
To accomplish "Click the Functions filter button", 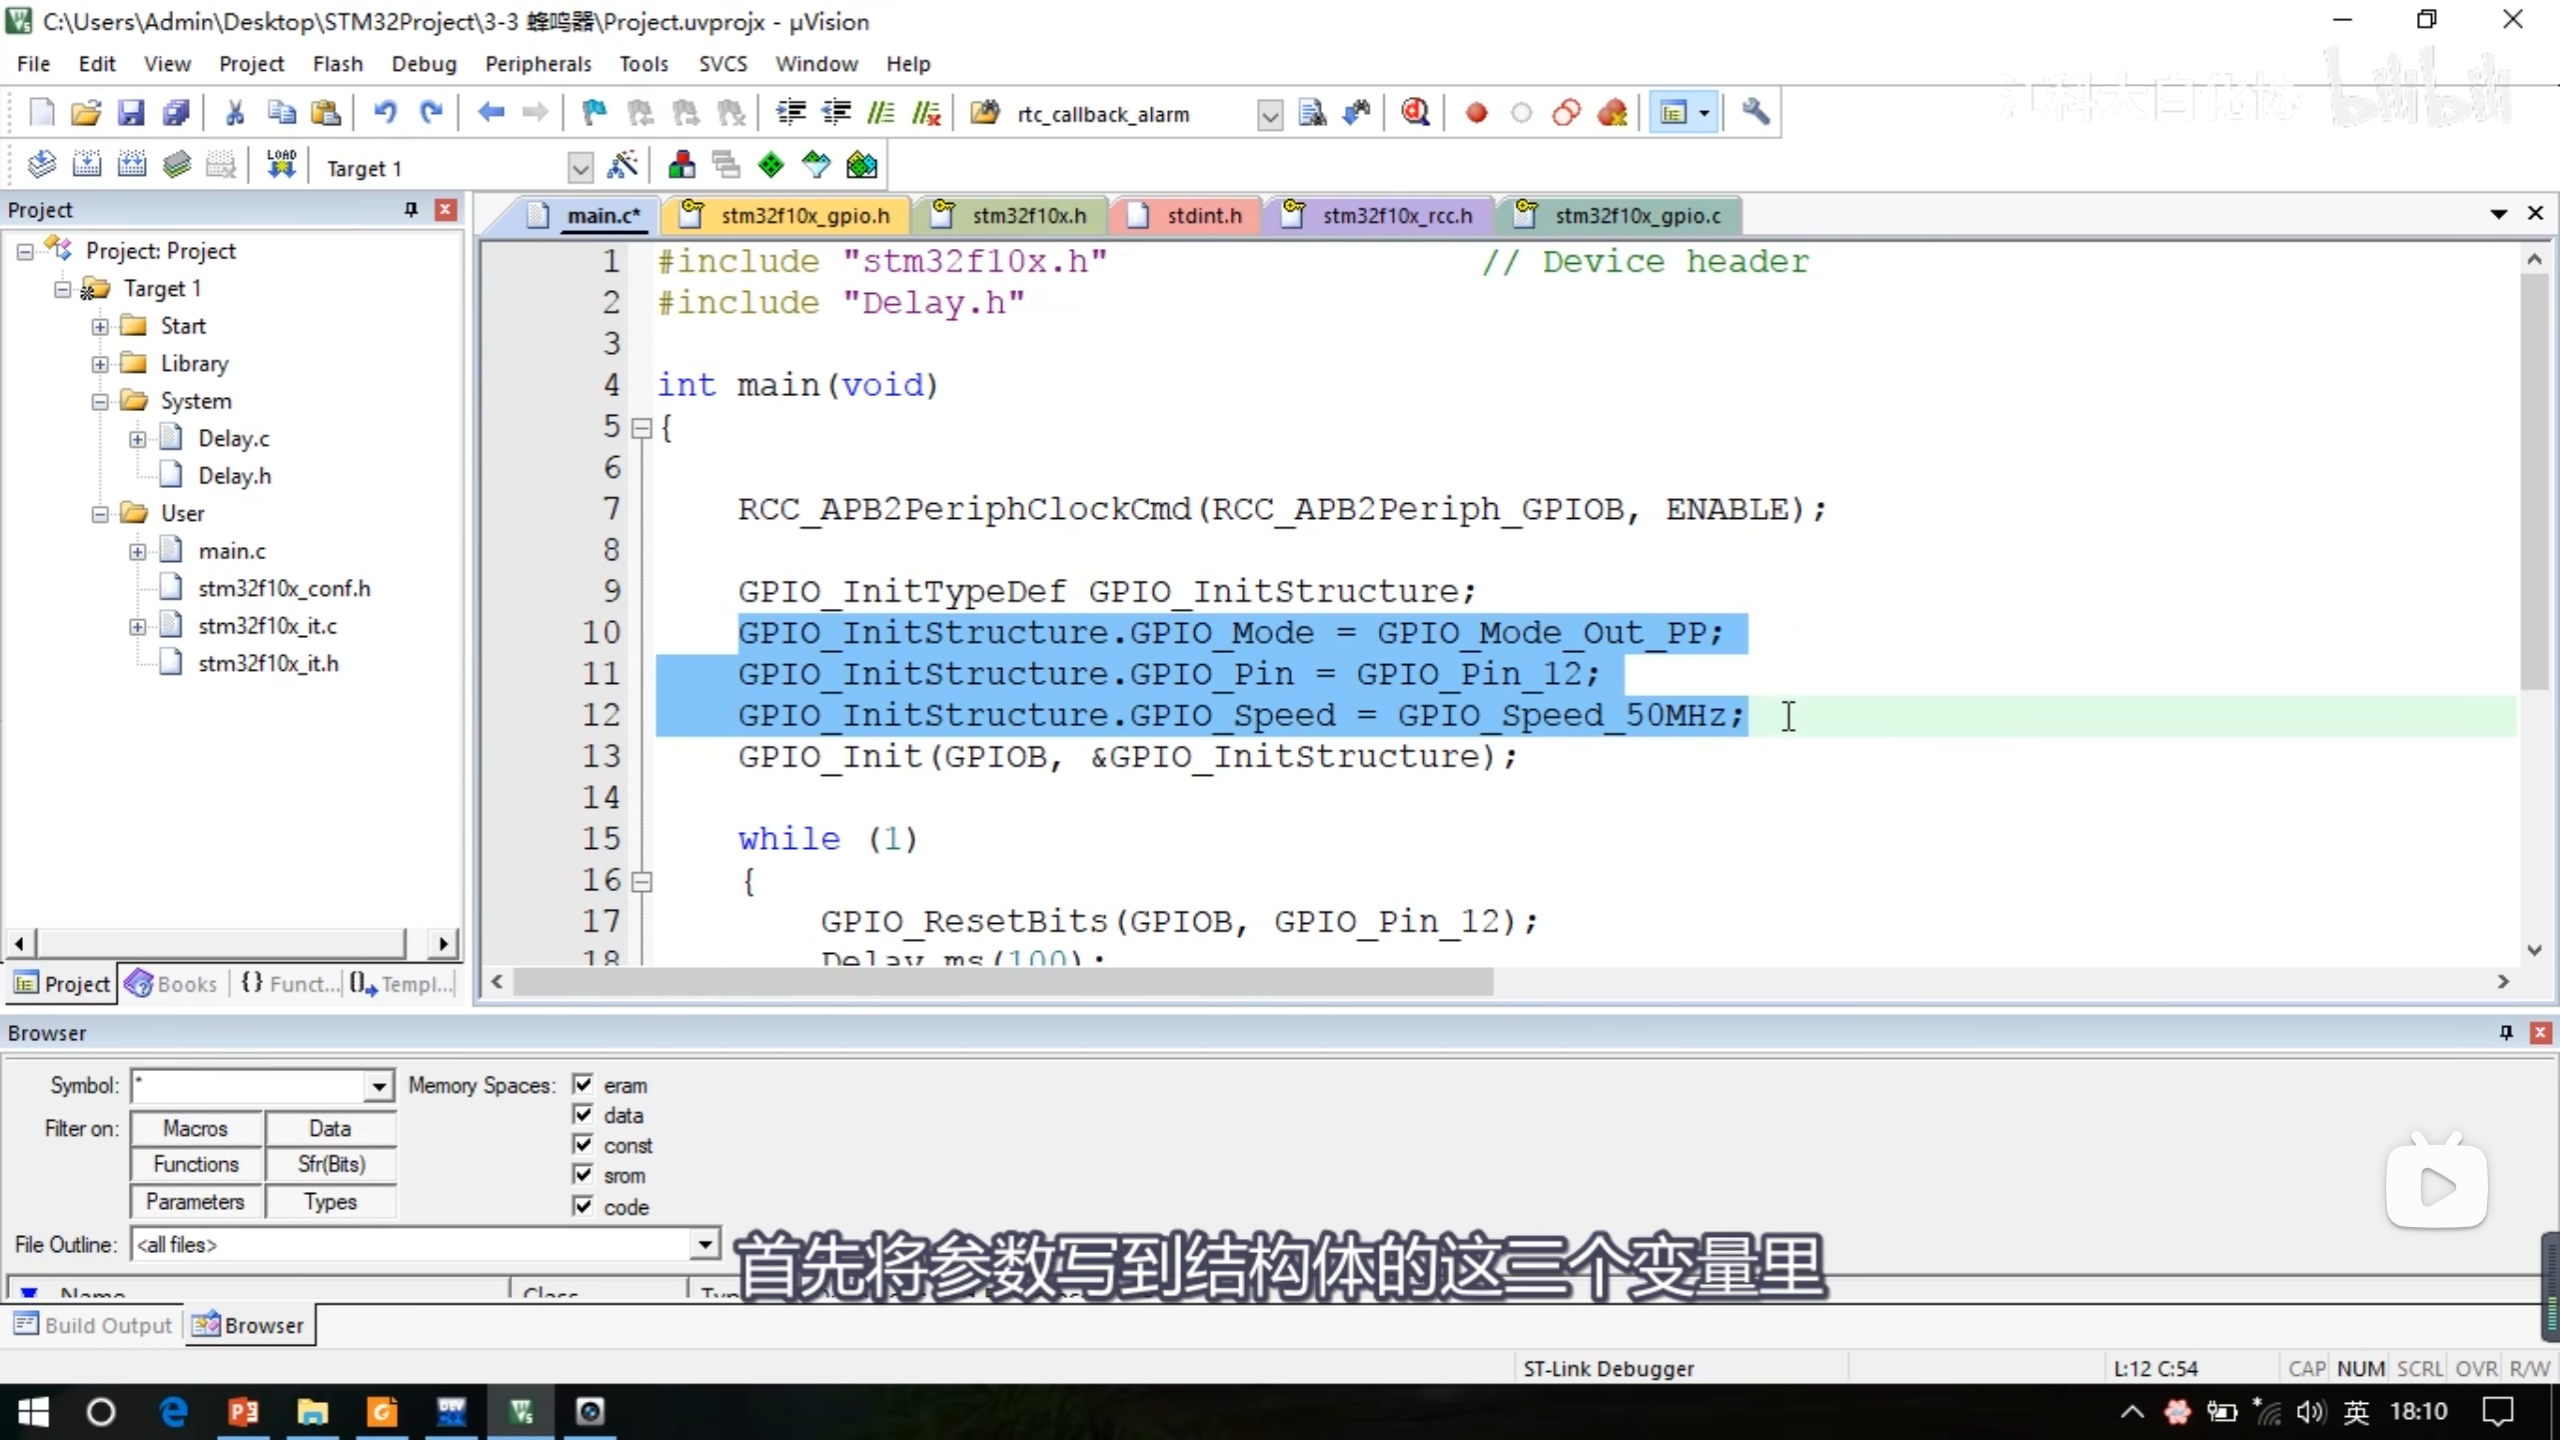I will pos(196,1165).
